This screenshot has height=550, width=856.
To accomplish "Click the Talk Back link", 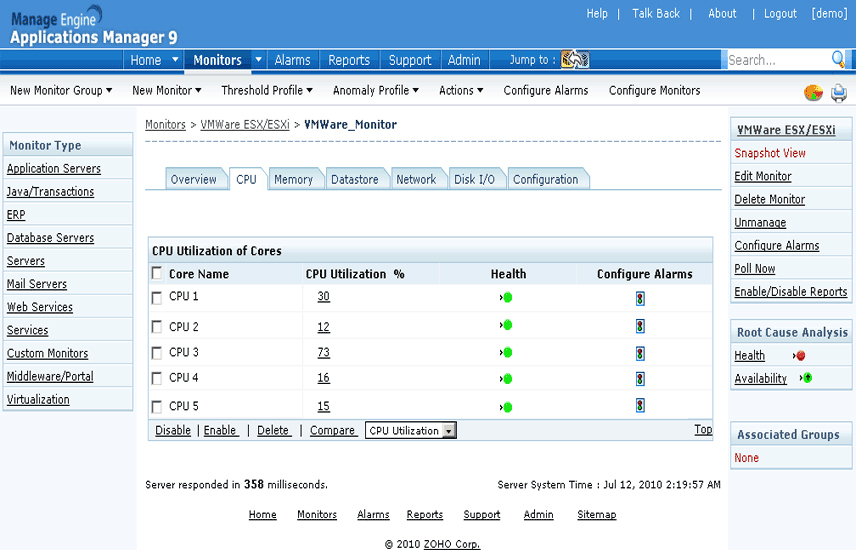I will tap(656, 14).
